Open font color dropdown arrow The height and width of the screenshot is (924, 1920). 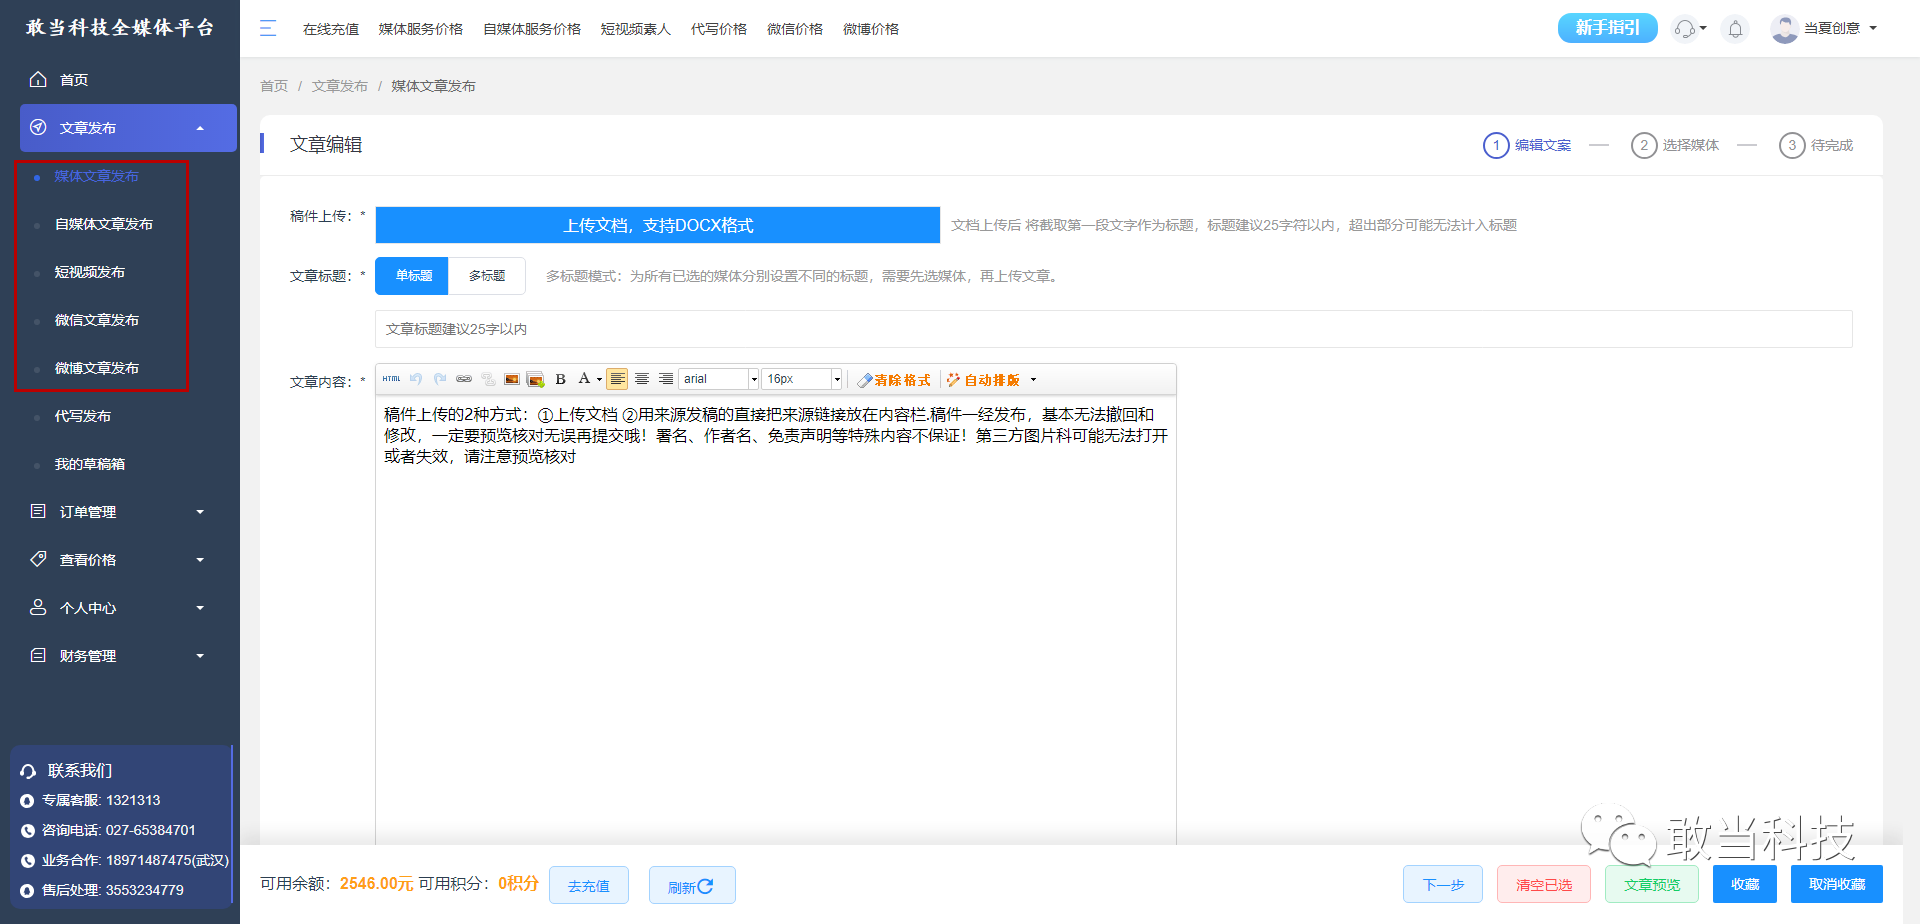pos(599,379)
